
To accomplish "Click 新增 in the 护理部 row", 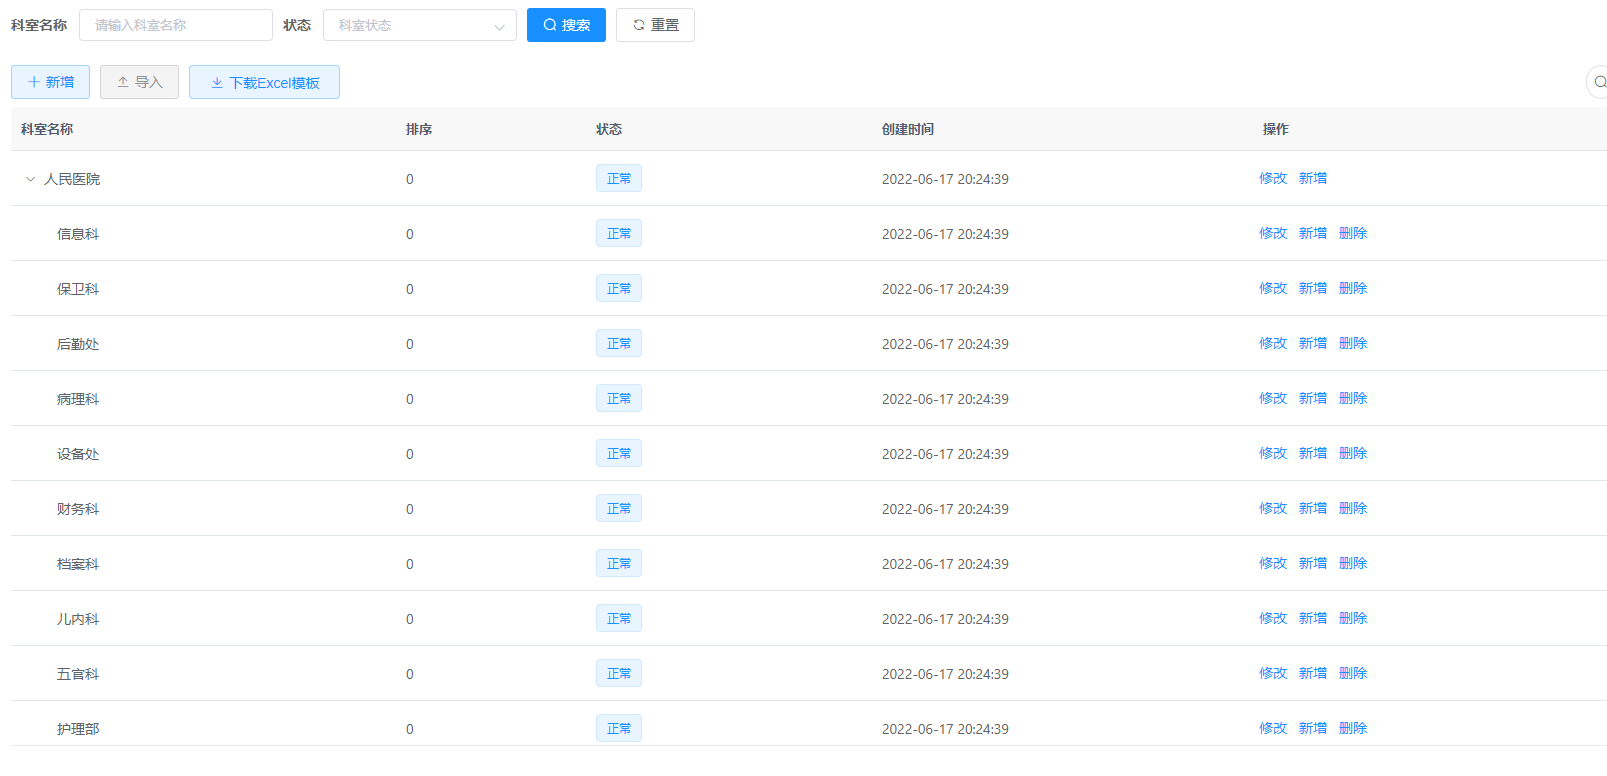I will [1313, 728].
